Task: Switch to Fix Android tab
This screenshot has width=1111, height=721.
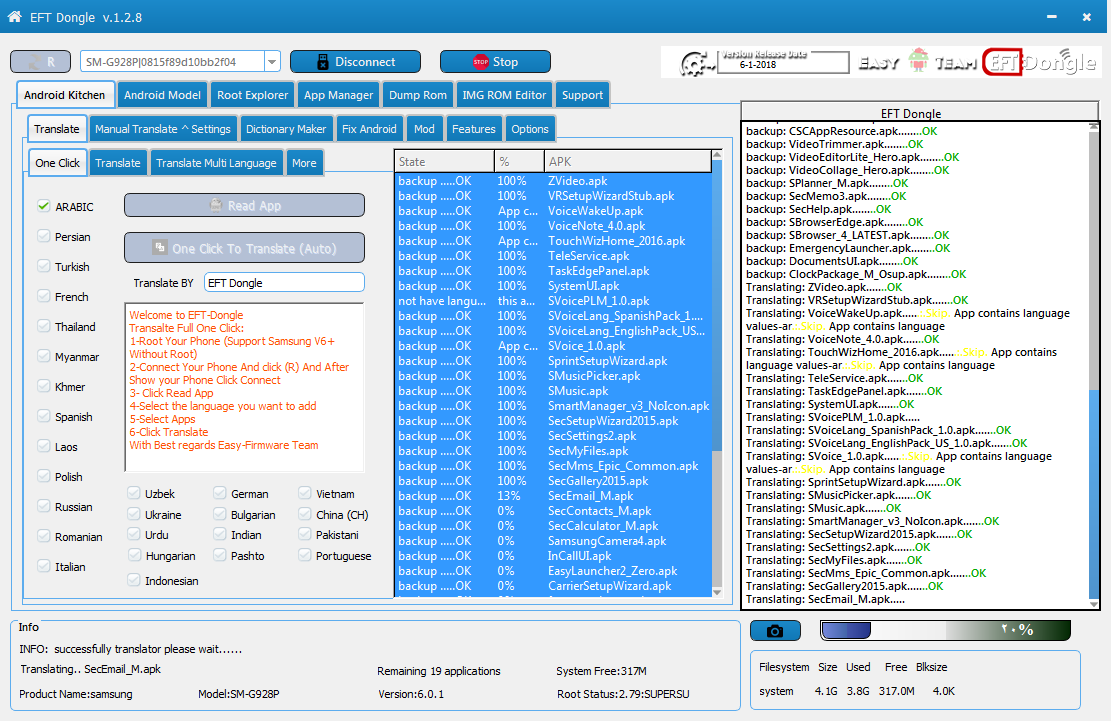Action: (x=369, y=129)
